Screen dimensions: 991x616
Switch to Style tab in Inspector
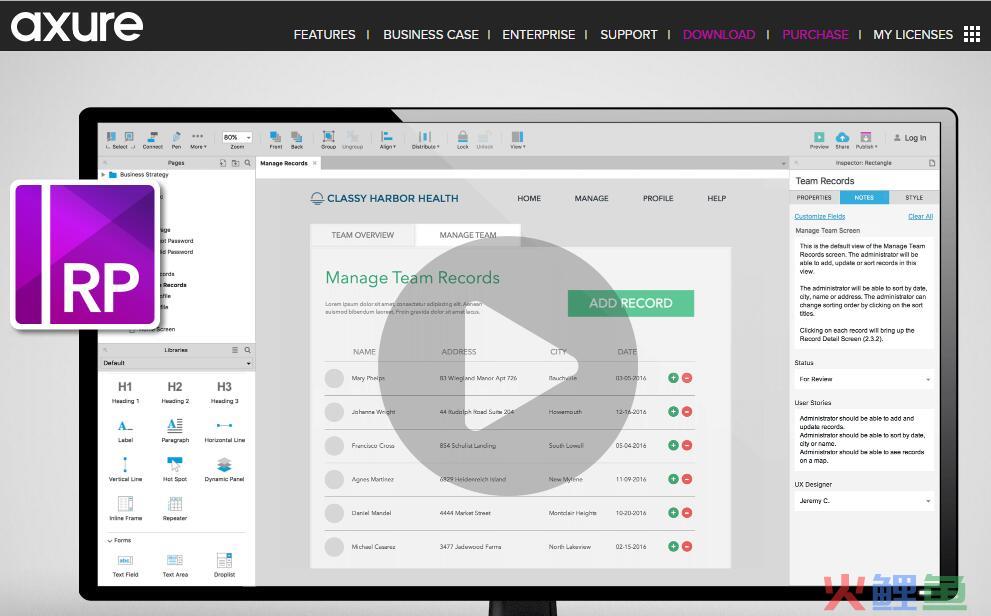click(914, 198)
